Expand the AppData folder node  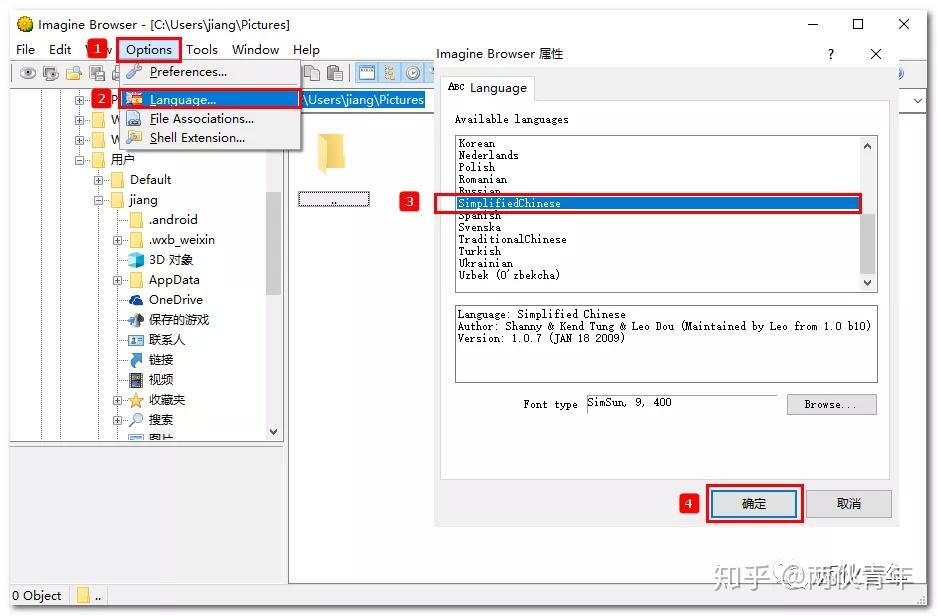[117, 280]
